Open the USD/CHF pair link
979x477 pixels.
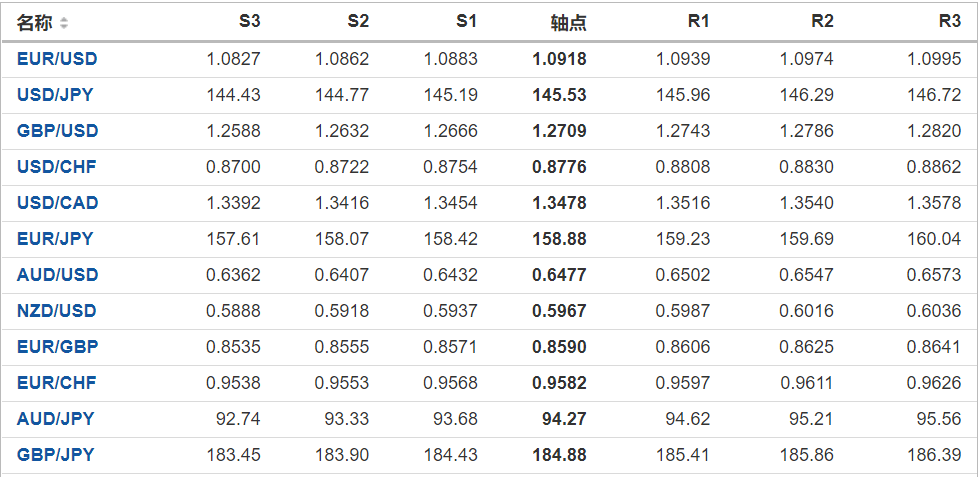57,167
